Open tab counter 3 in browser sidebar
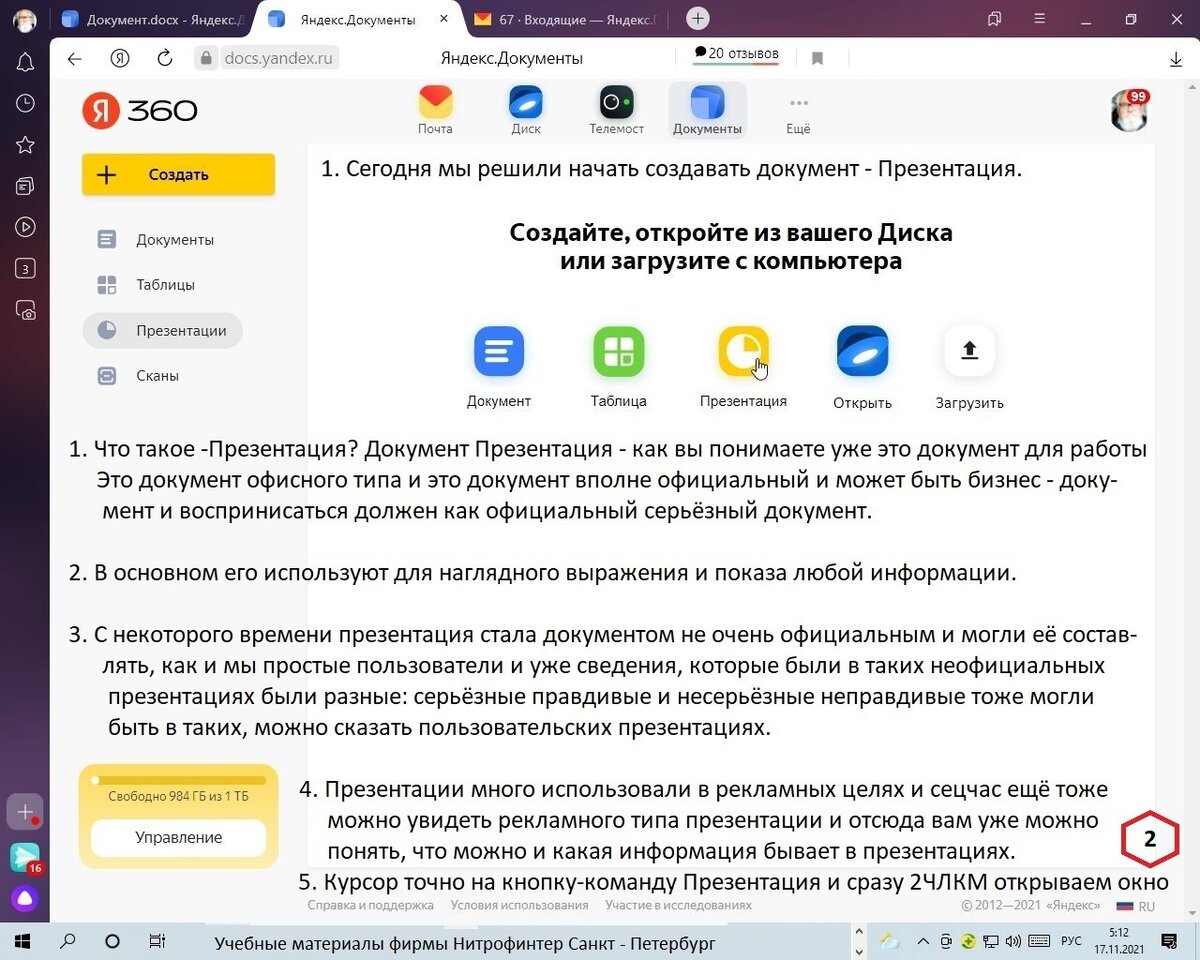The height and width of the screenshot is (960, 1200). click(25, 268)
